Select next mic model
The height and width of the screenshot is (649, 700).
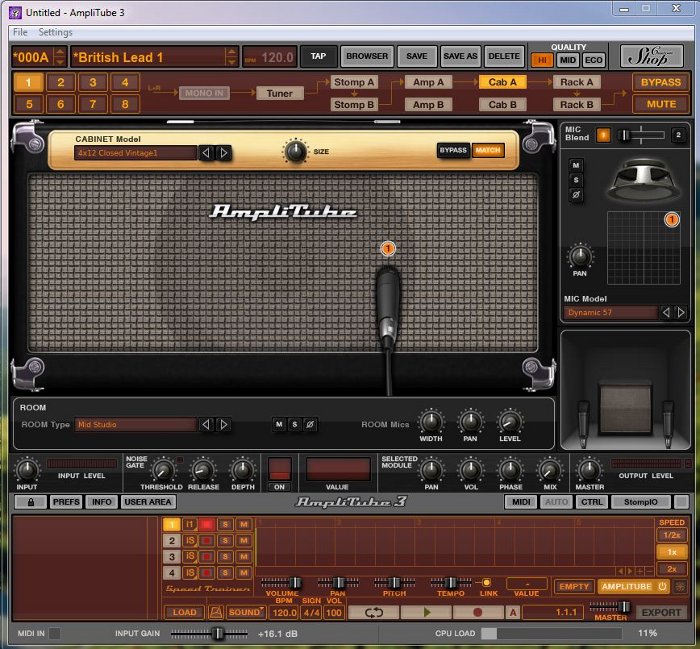(x=680, y=312)
